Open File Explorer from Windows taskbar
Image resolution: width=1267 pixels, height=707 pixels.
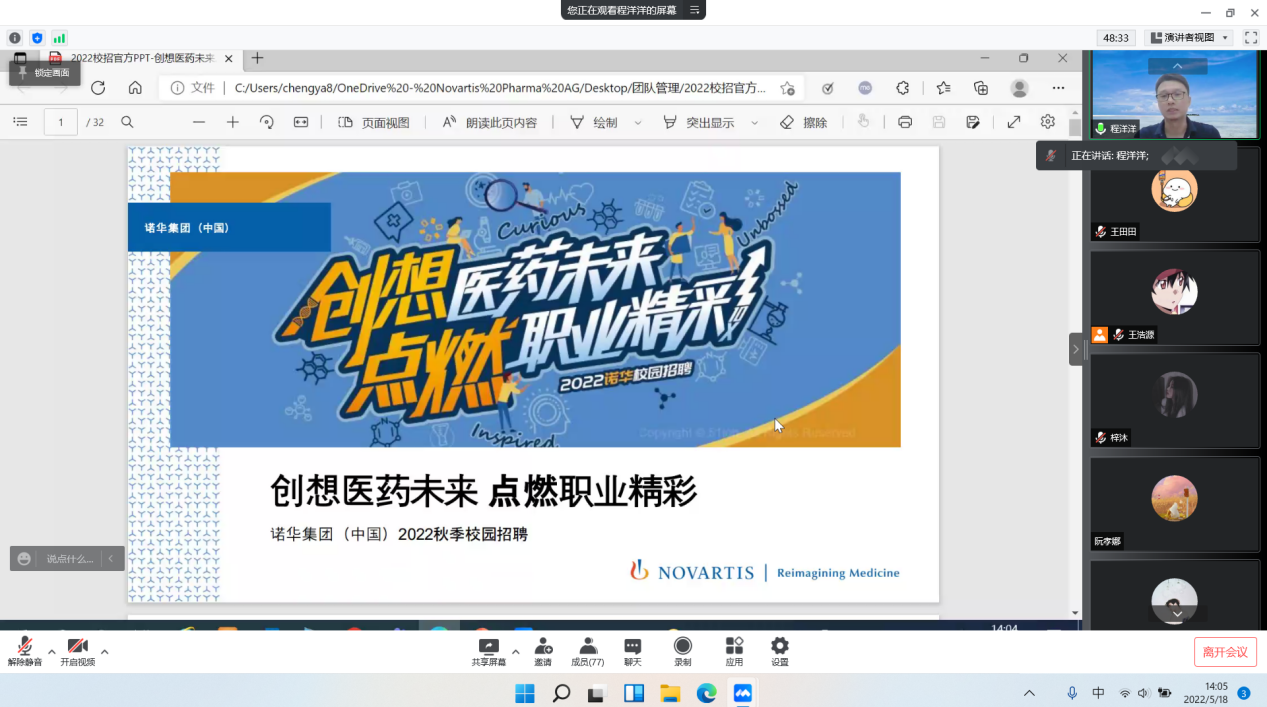click(x=669, y=693)
